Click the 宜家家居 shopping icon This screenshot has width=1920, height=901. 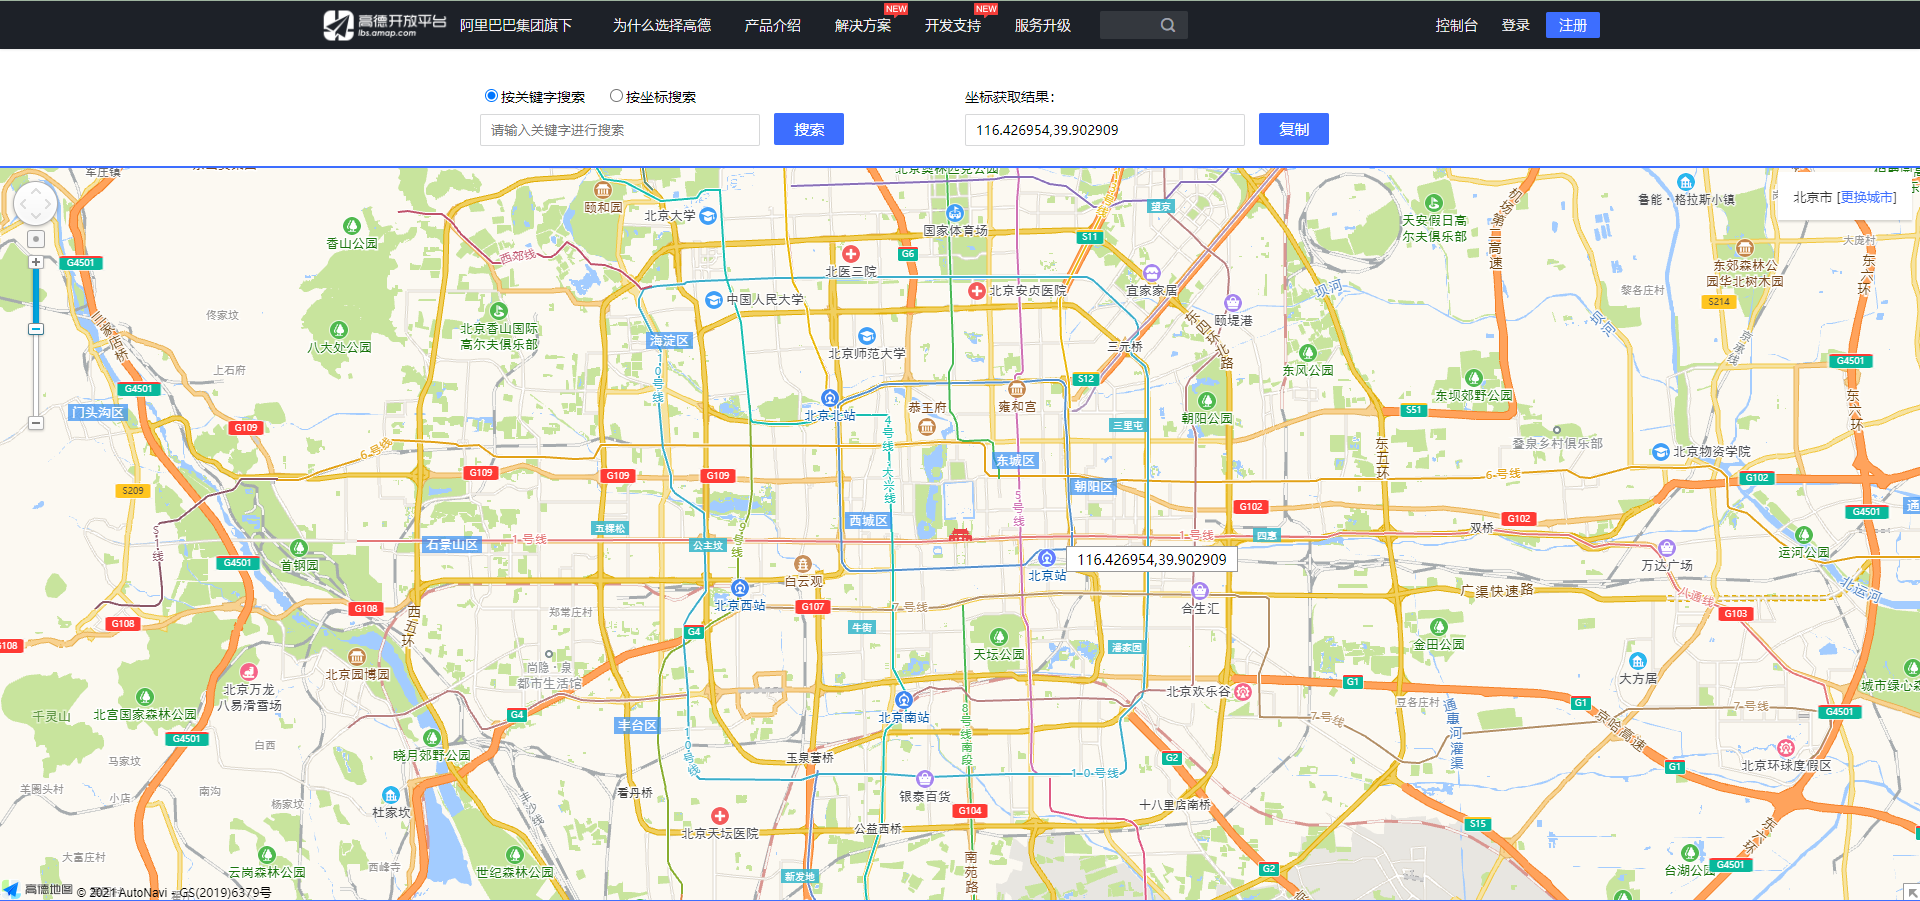tap(1152, 273)
